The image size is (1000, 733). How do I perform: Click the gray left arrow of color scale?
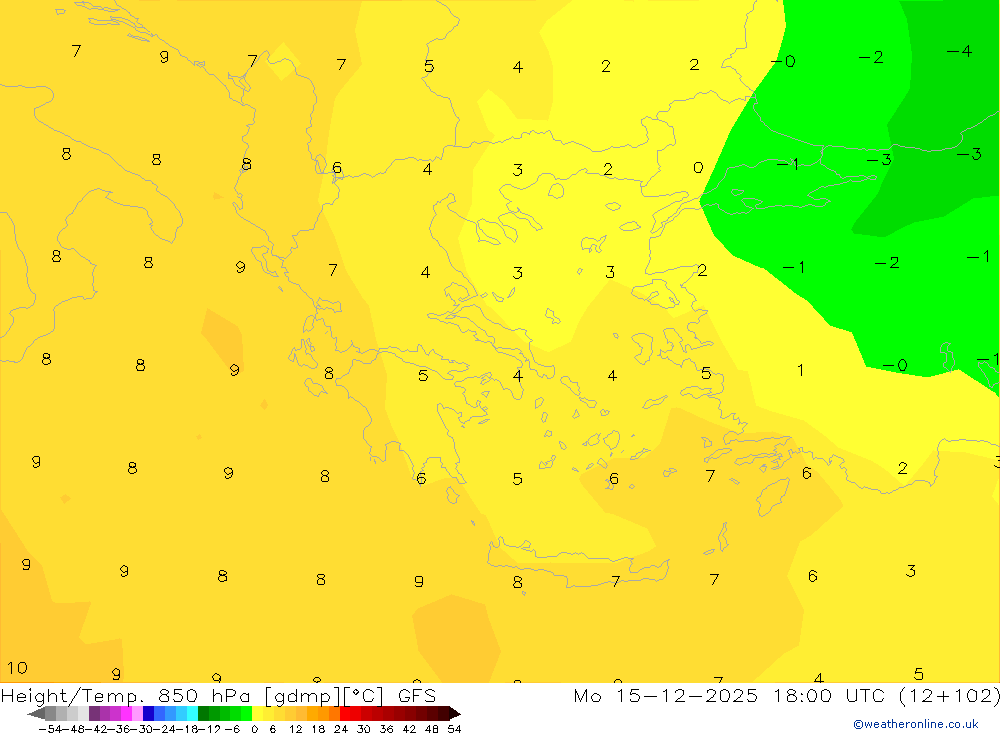pyautogui.click(x=36, y=713)
